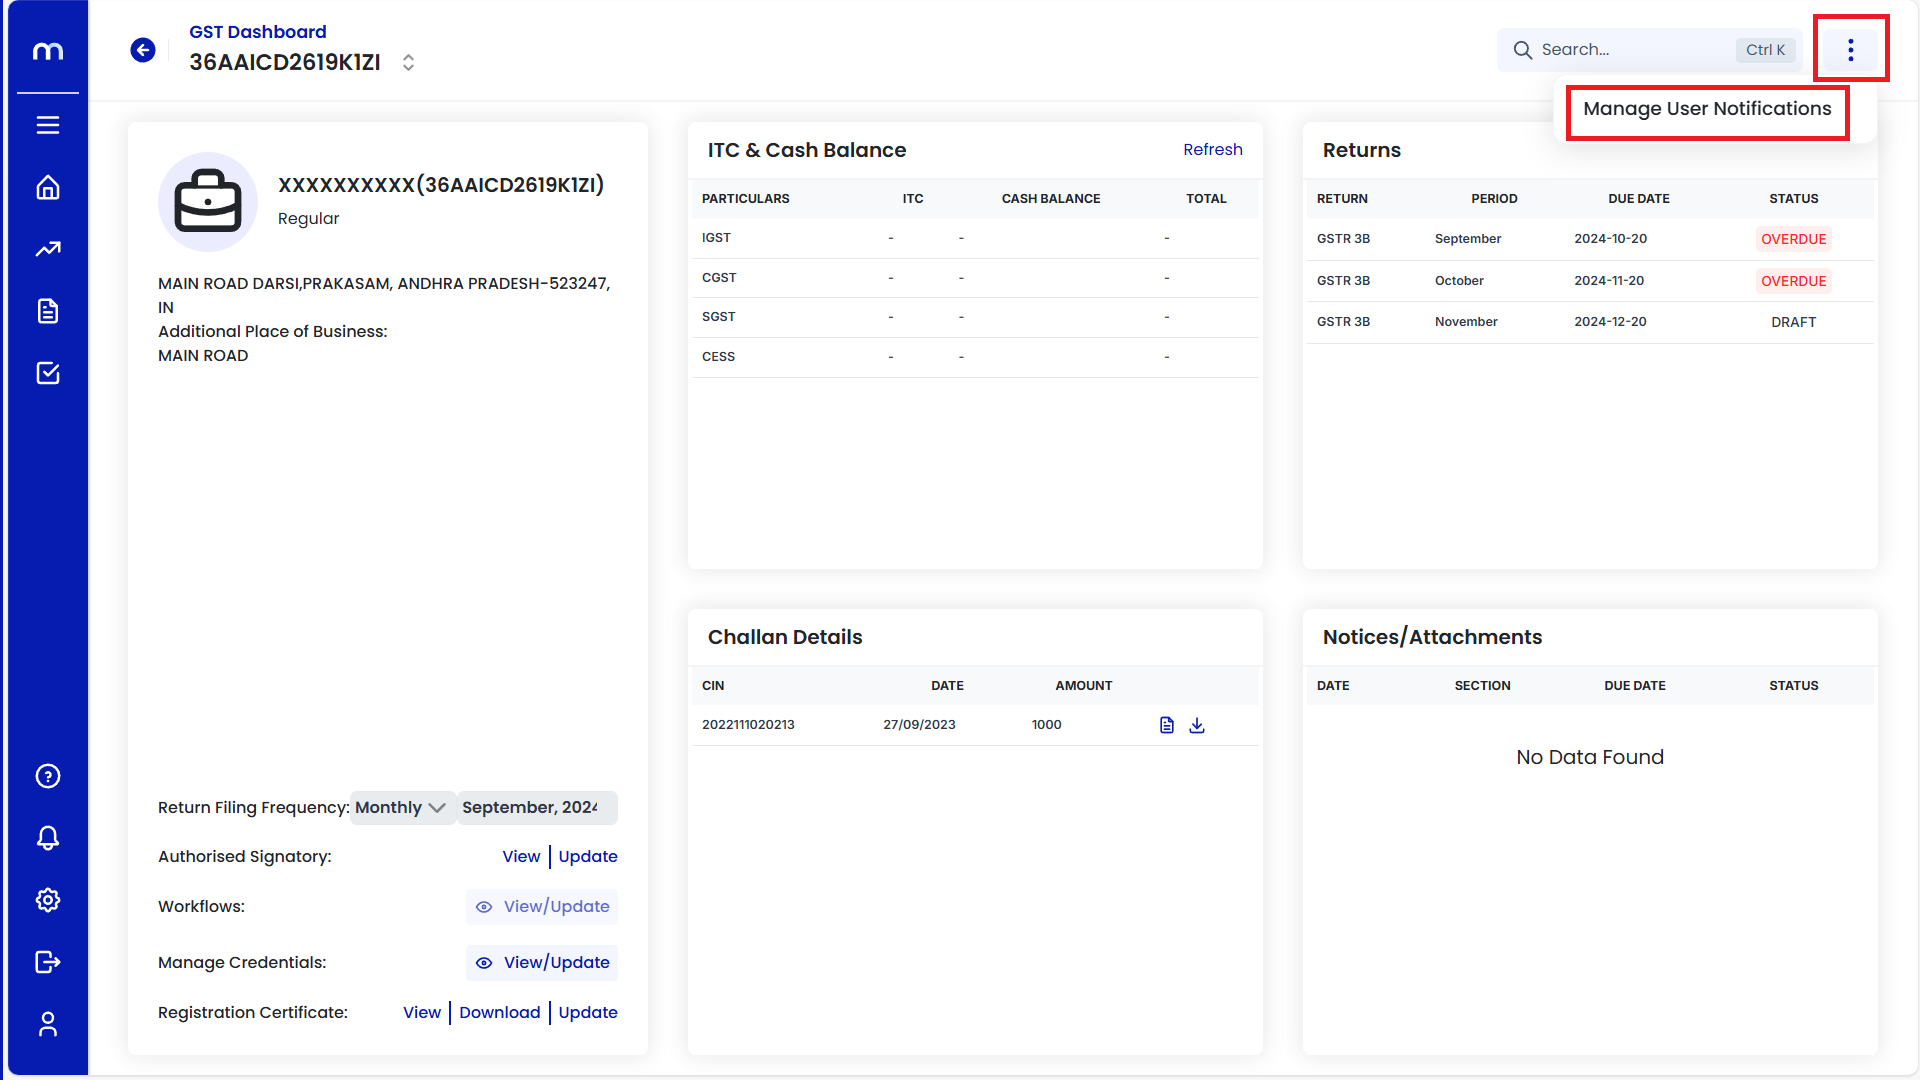Download the challan 2022111020213
The height and width of the screenshot is (1080, 1920).
[x=1197, y=725]
